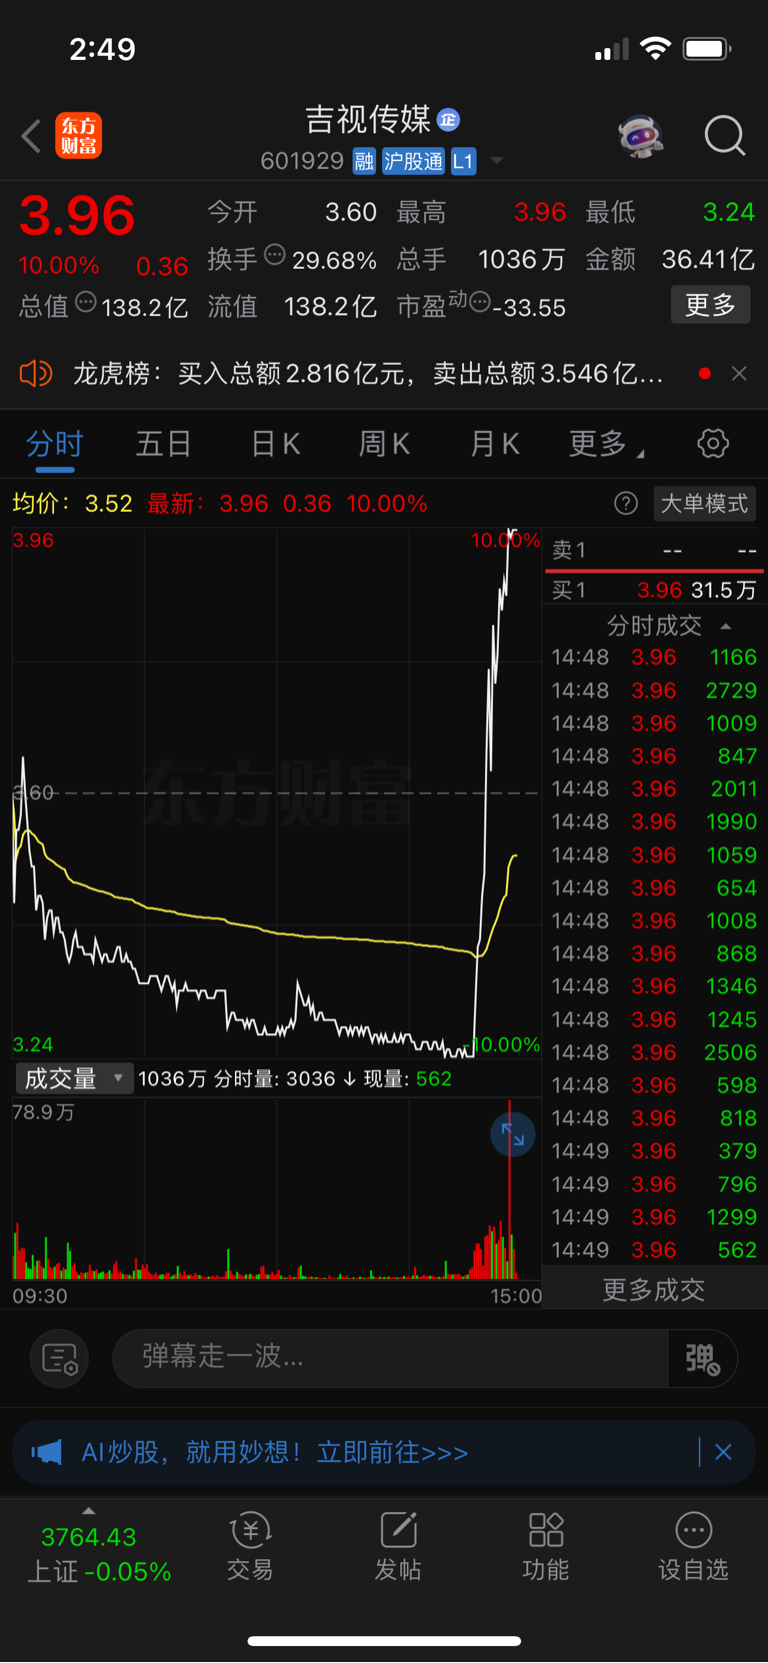The height and width of the screenshot is (1663, 768).
Task: Tap the blue 企 badge beside stock name
Action: tap(448, 120)
